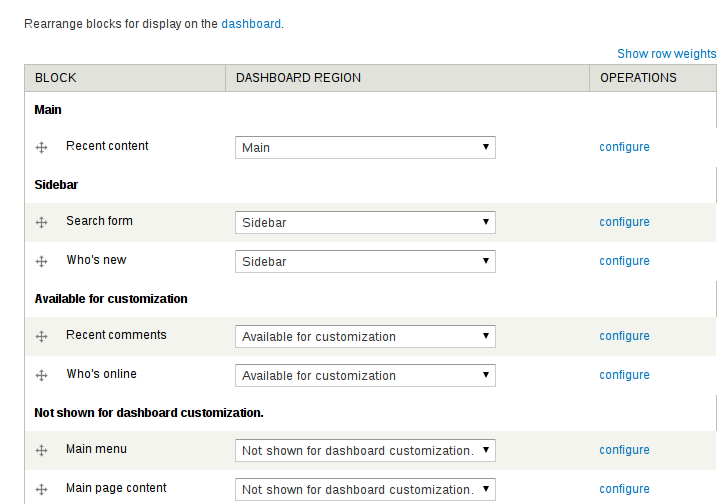The image size is (726, 504).
Task: Click drag handle icon for Search form
Action: click(42, 222)
